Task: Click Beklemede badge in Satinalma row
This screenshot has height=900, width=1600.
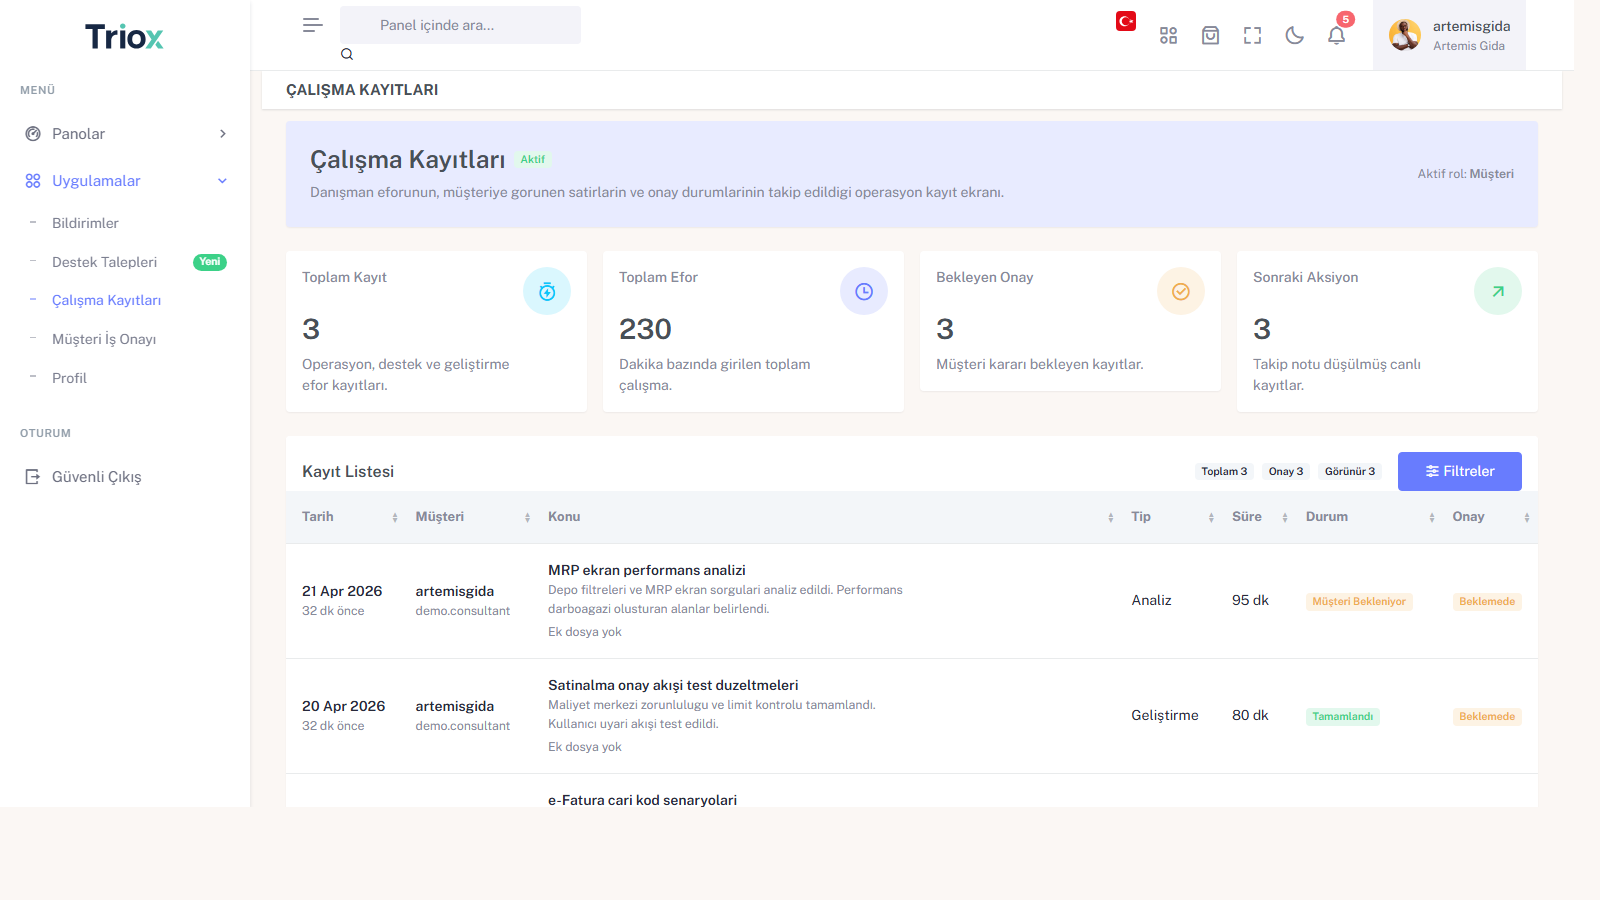Action: pos(1487,716)
